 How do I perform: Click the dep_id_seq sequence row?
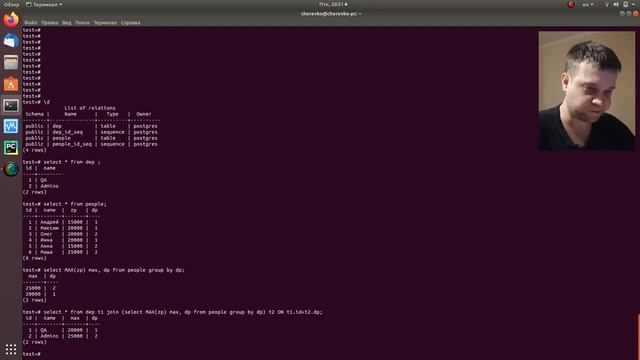point(91,132)
